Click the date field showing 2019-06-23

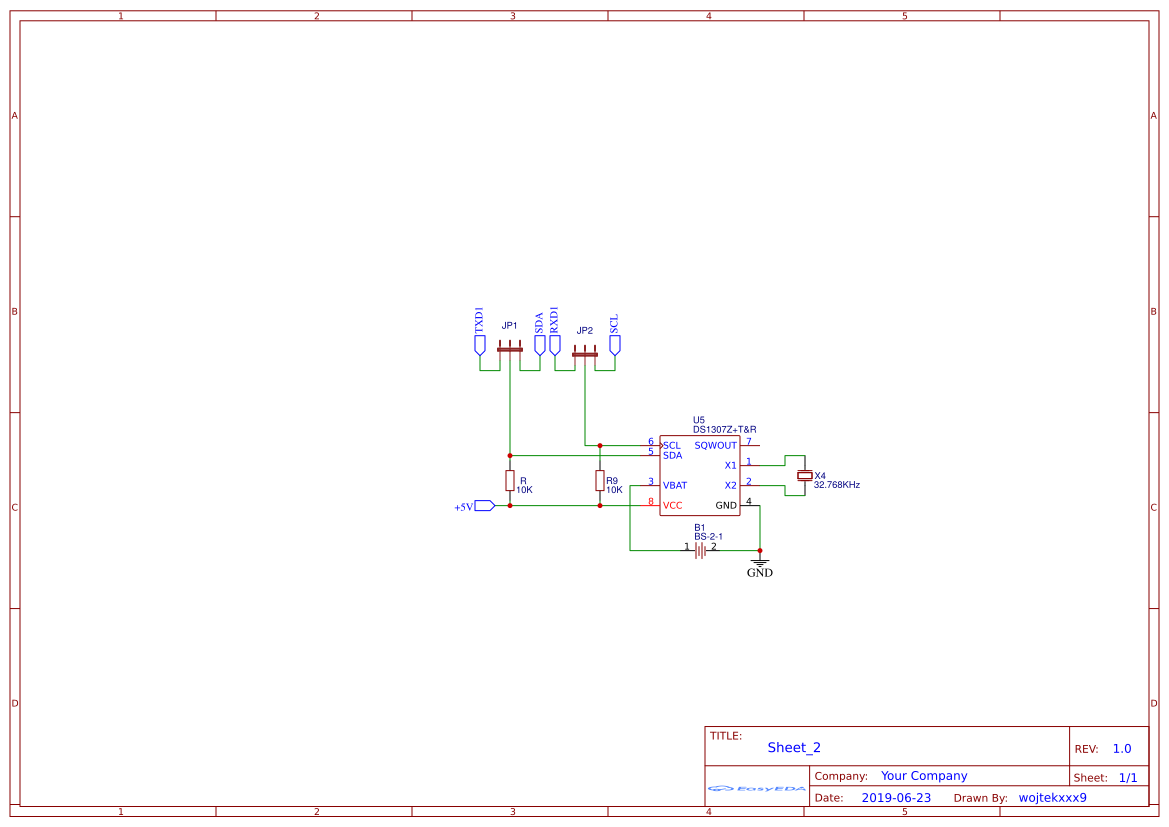pyautogui.click(x=896, y=797)
